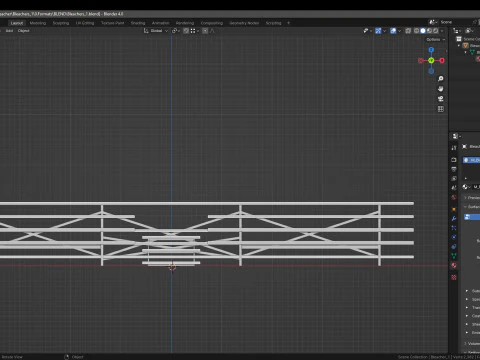Click the green Y axis gizmo center
The height and width of the screenshot is (360, 480).
(x=431, y=60)
